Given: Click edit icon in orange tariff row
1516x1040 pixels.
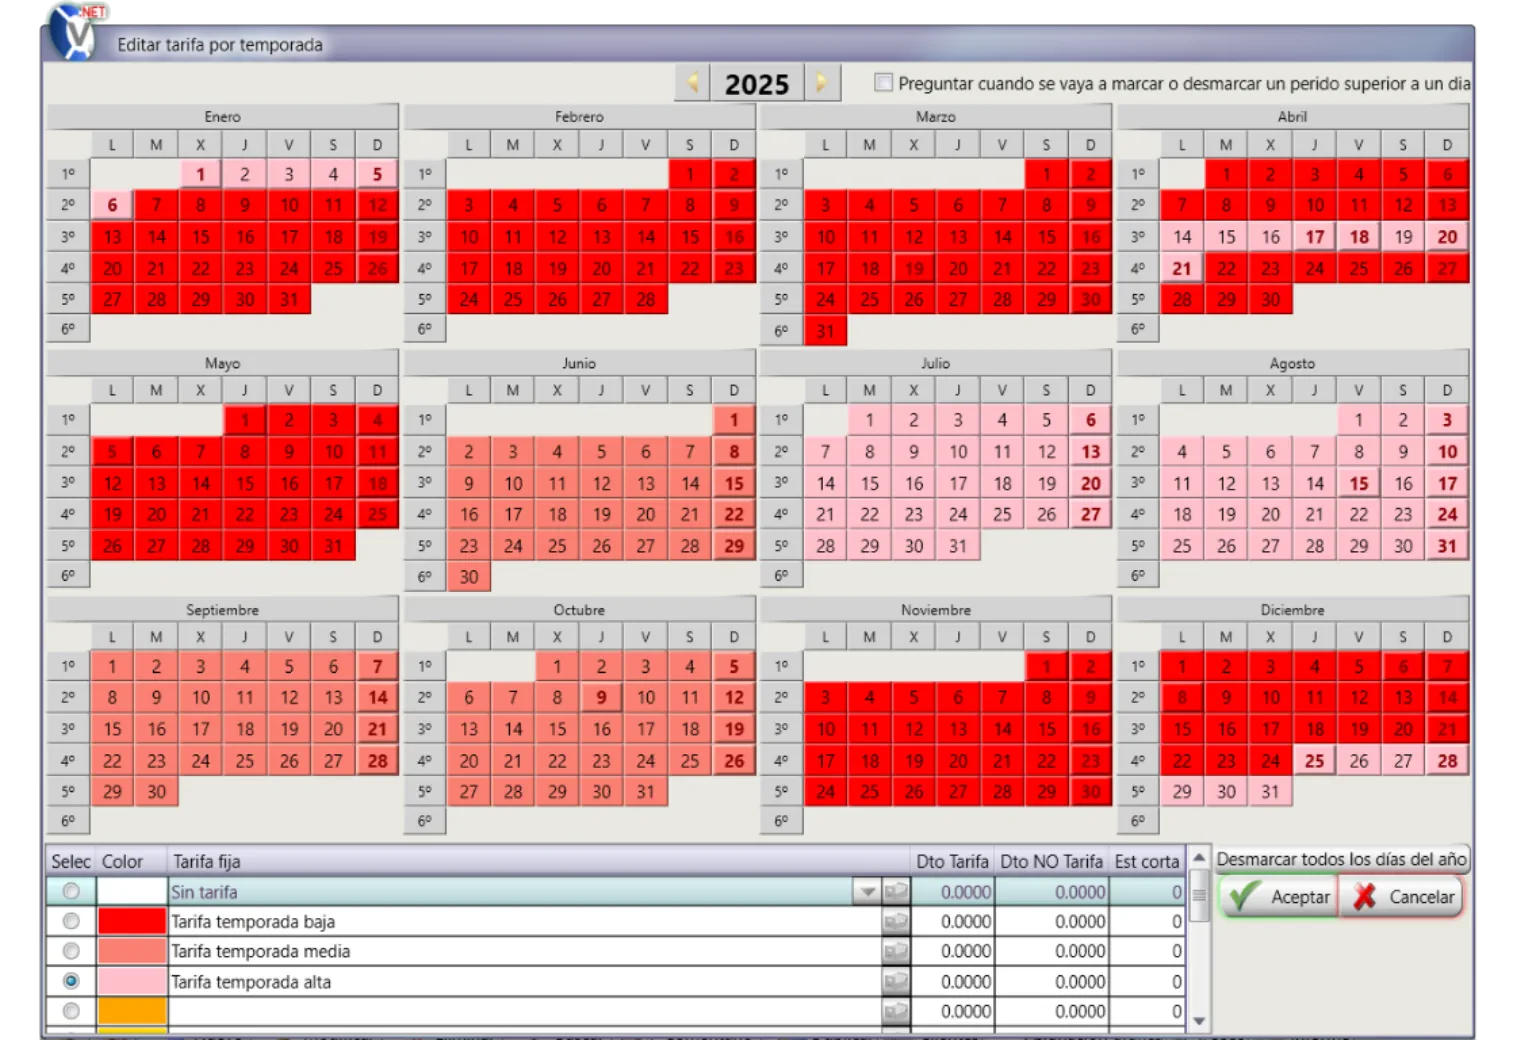Looking at the screenshot, I should pyautogui.click(x=896, y=1011).
